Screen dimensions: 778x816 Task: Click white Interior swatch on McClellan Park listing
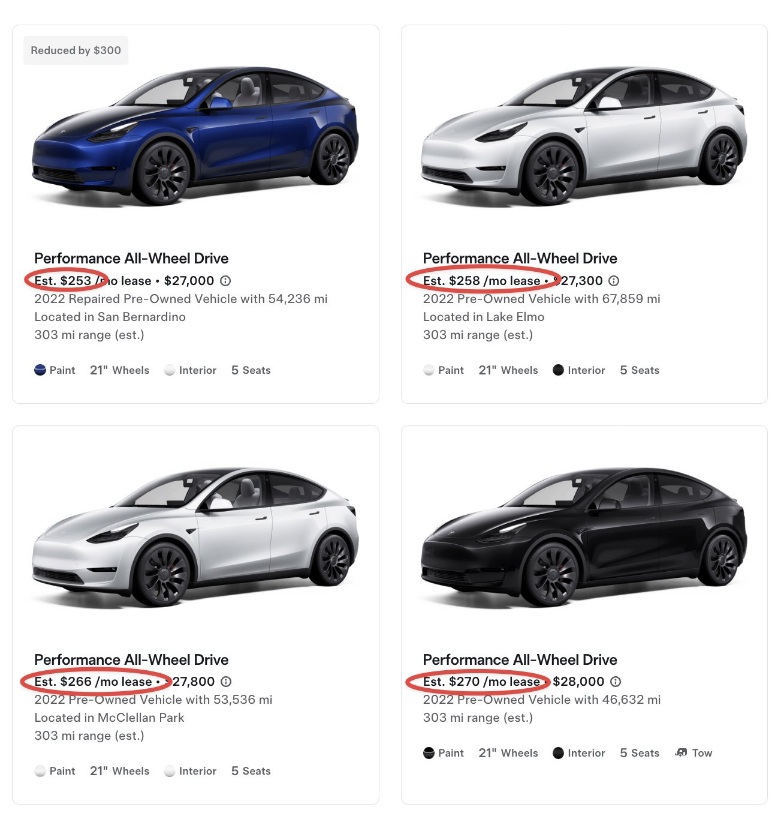tap(170, 771)
